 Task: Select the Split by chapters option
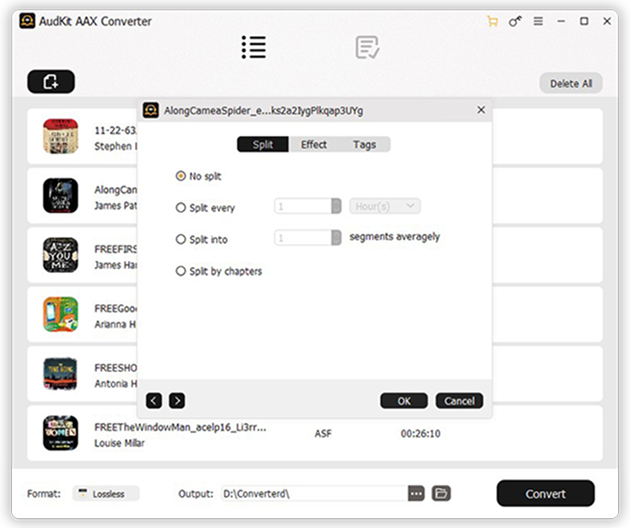click(181, 271)
